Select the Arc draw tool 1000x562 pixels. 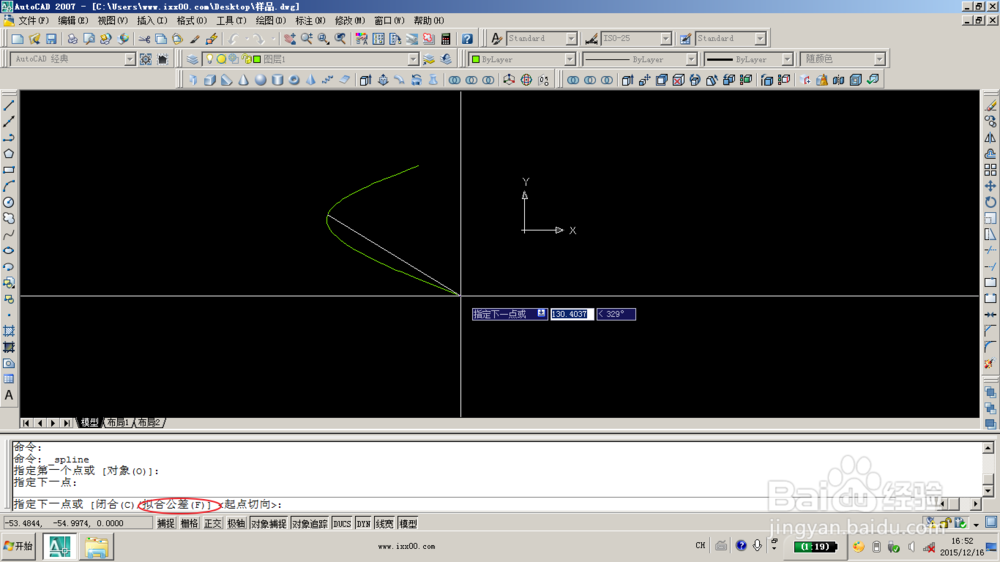[x=9, y=186]
